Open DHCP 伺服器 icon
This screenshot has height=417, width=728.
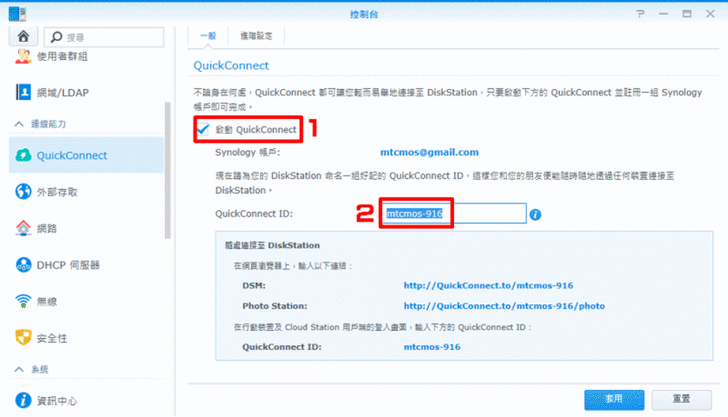pos(23,265)
